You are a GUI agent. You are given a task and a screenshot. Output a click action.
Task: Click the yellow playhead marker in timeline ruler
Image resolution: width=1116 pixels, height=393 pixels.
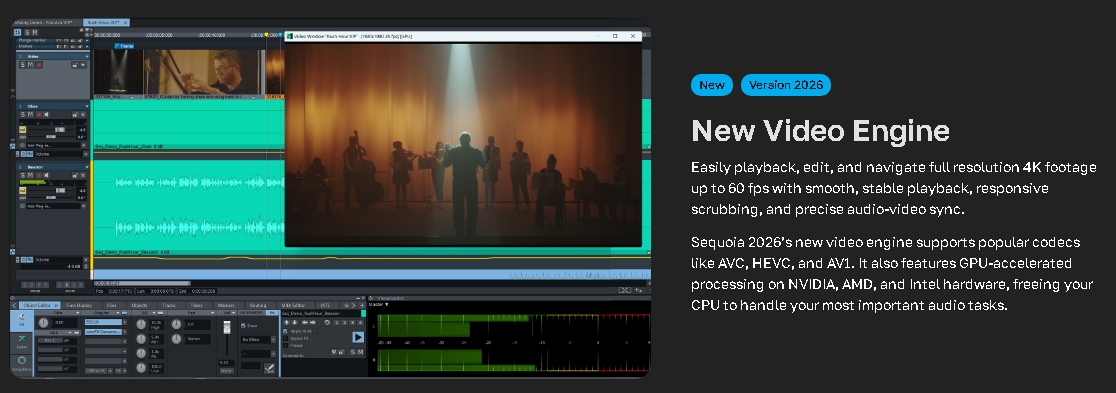266,34
